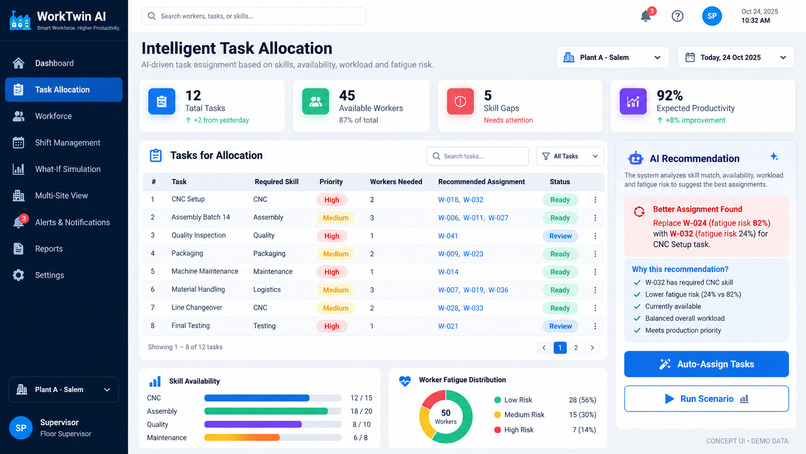Screen dimensions: 806x454
Task: Click the Better Assignment refresh icon
Action: [639, 211]
